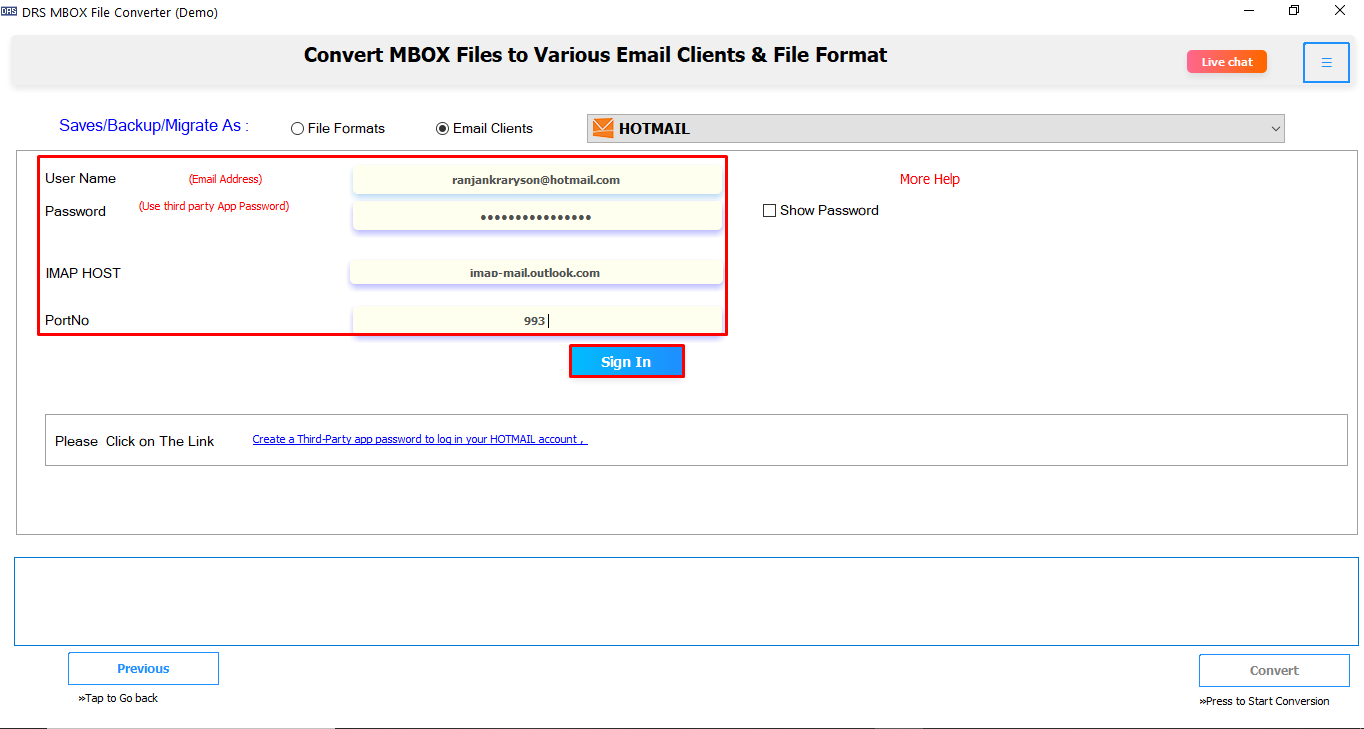The image size is (1364, 729).
Task: Click into the Password field
Action: (x=536, y=217)
